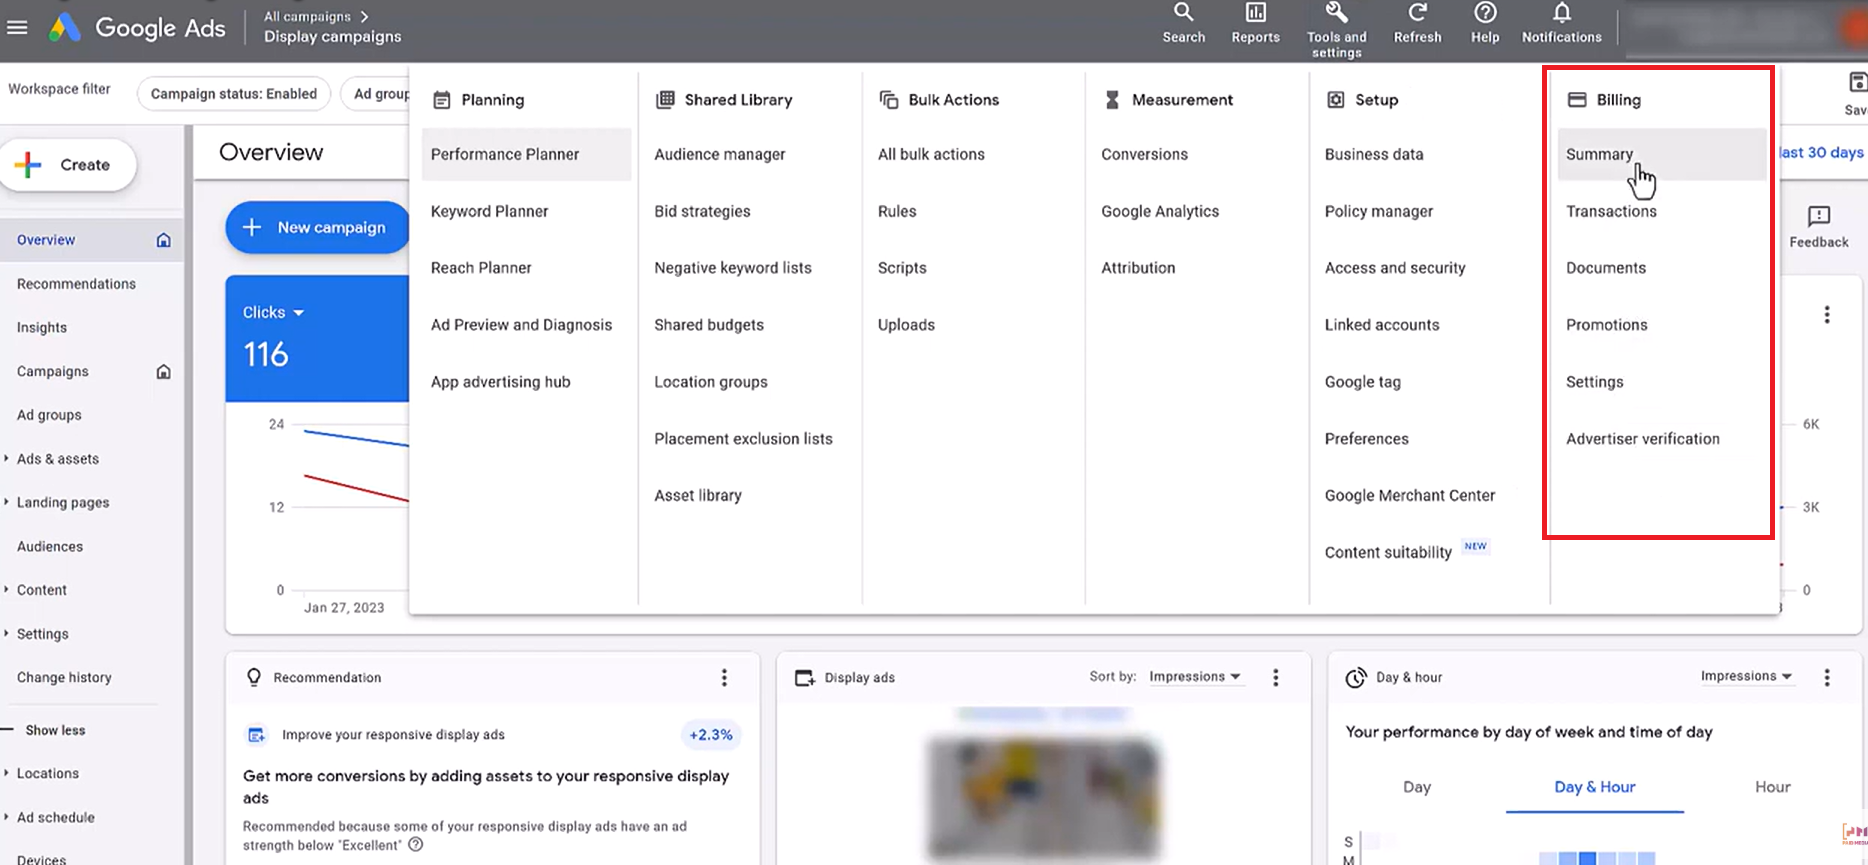Expand the Ads & assets sidebar section

point(7,459)
